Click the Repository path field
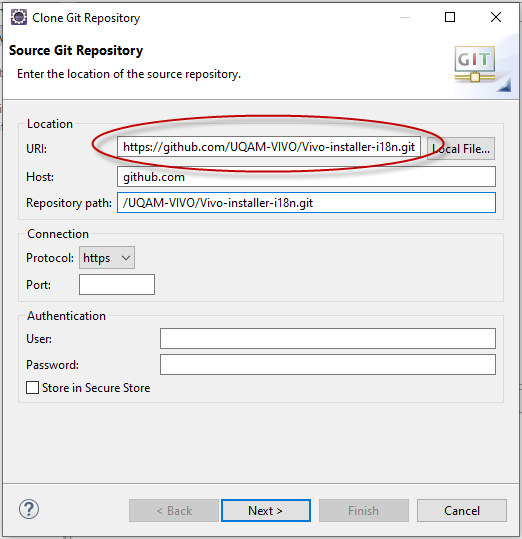Image resolution: width=522 pixels, height=539 pixels. pyautogui.click(x=306, y=203)
